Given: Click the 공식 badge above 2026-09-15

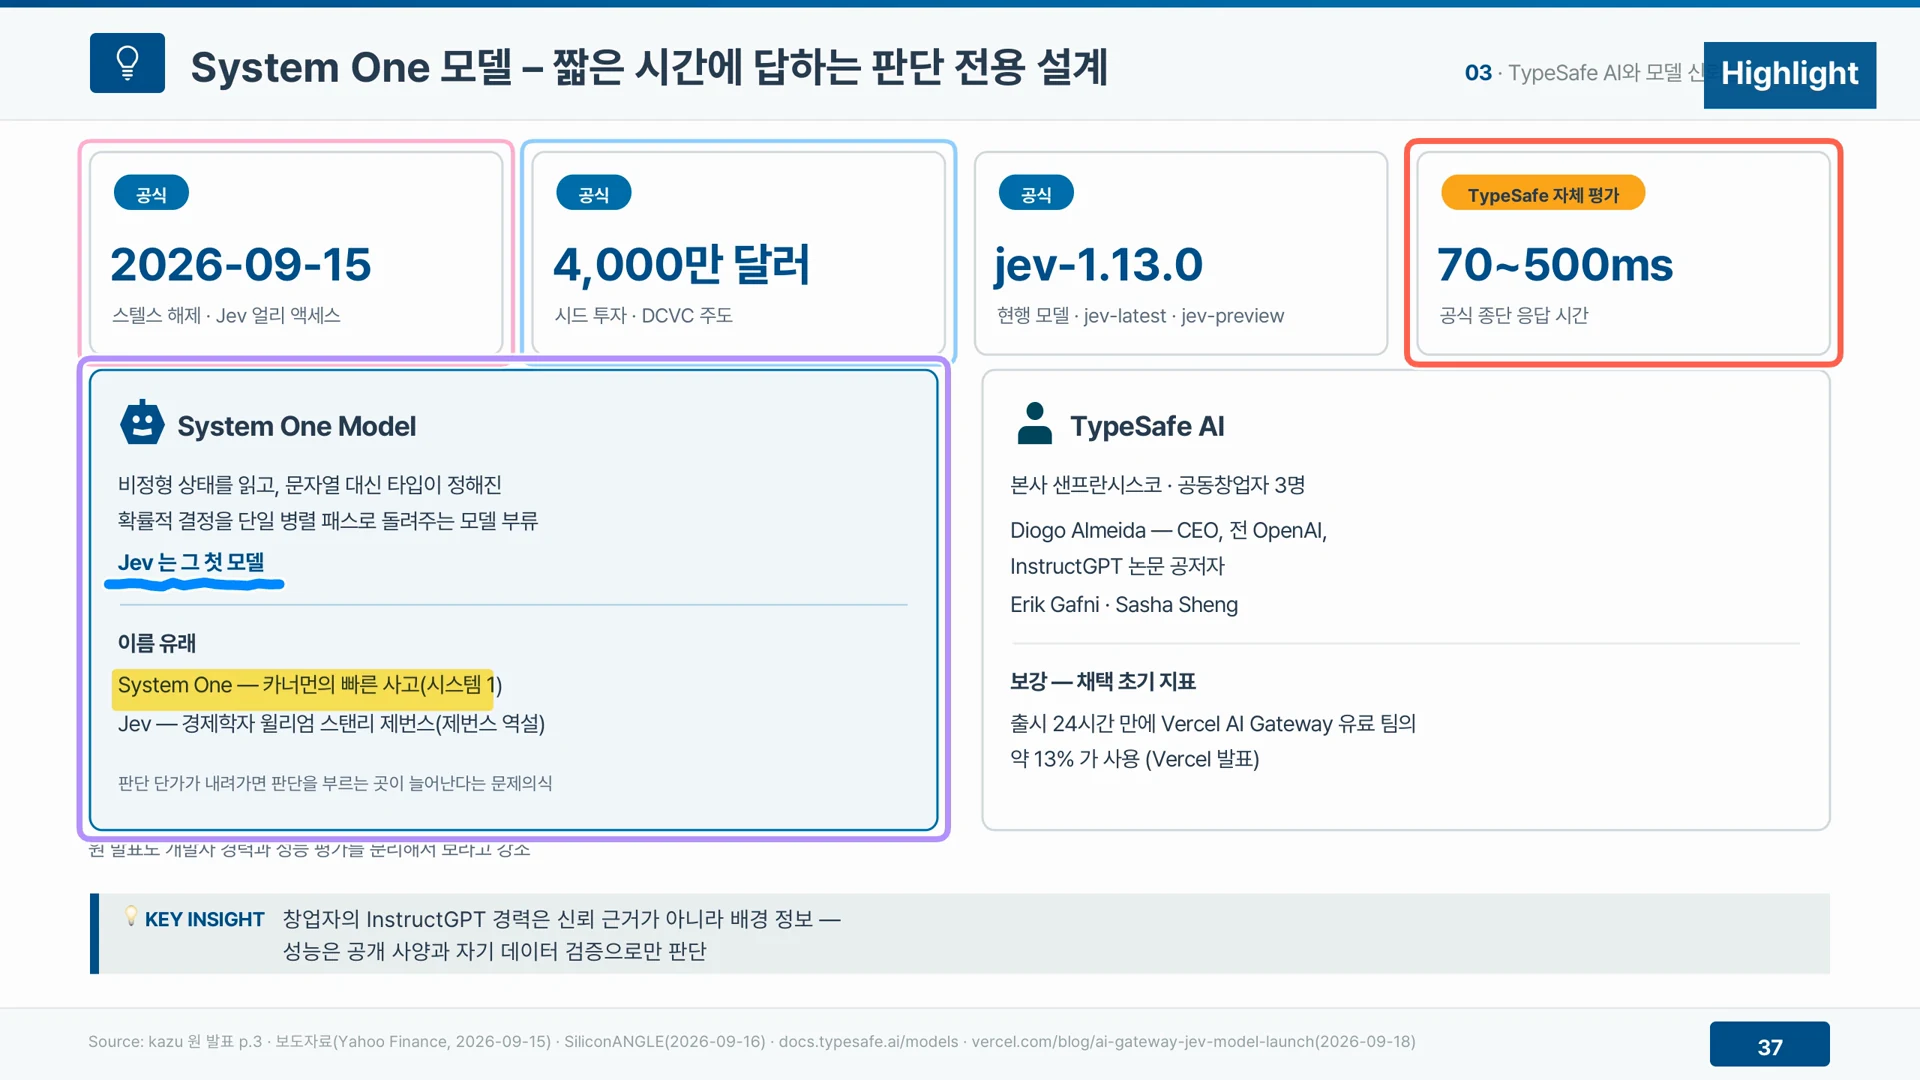Looking at the screenshot, I should tap(151, 194).
